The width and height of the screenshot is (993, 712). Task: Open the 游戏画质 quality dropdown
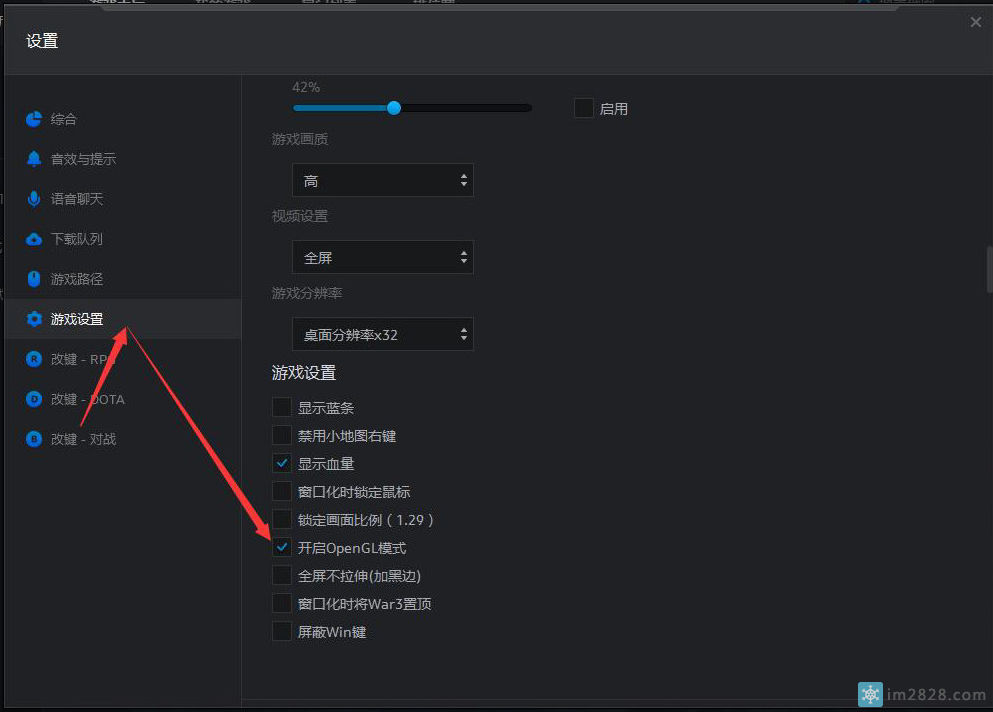(x=382, y=181)
